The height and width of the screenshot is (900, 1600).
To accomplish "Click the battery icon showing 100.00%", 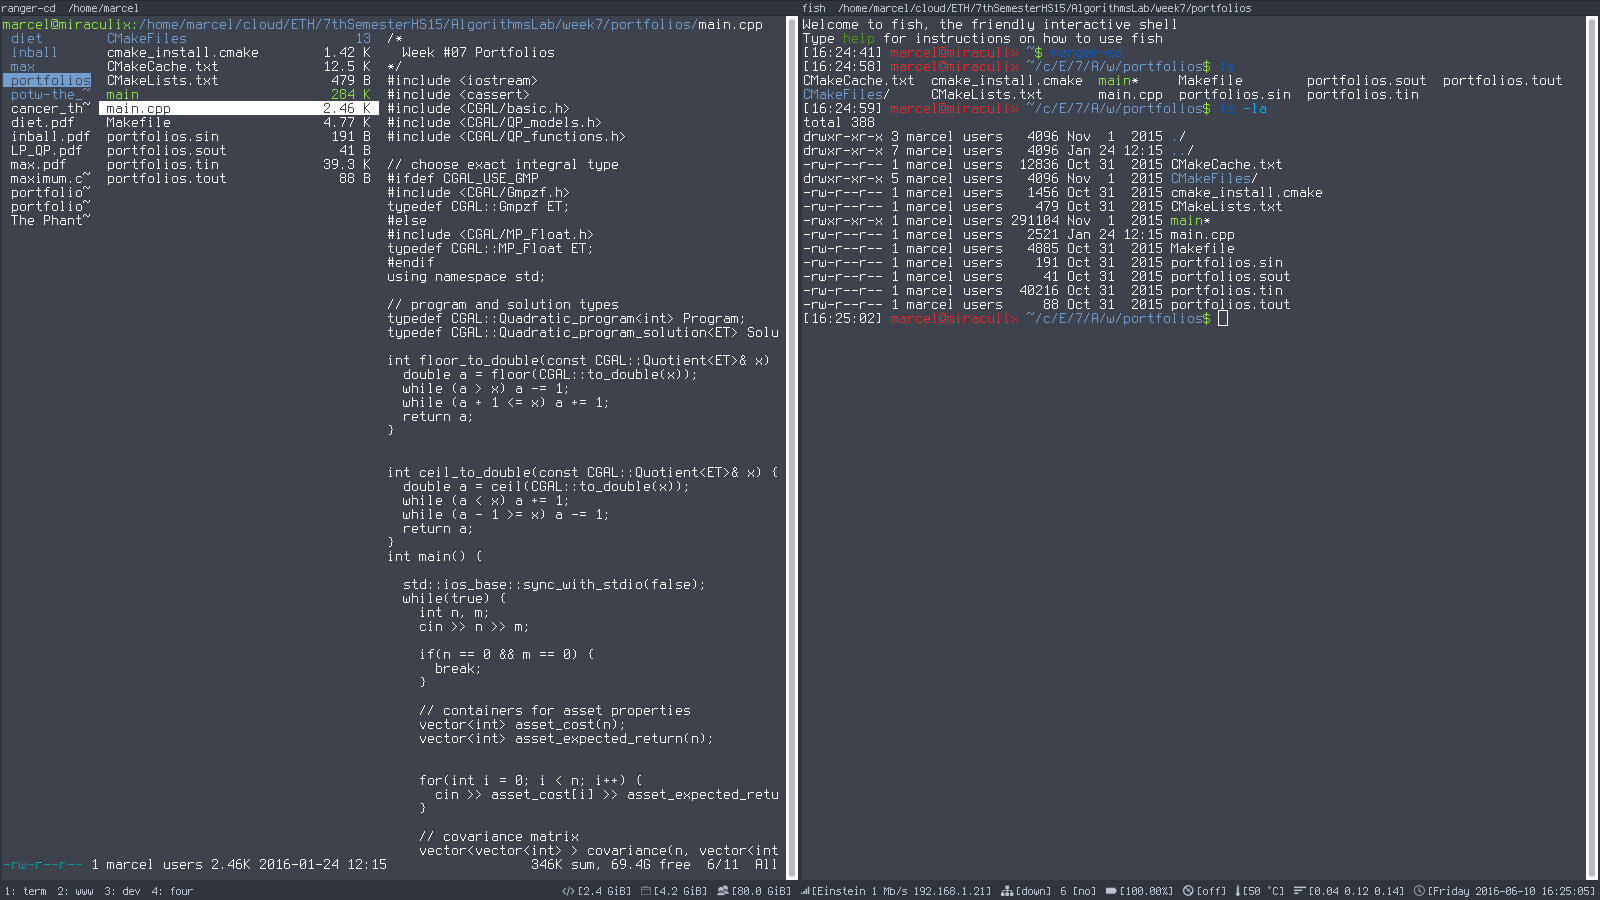I will (x=1111, y=891).
